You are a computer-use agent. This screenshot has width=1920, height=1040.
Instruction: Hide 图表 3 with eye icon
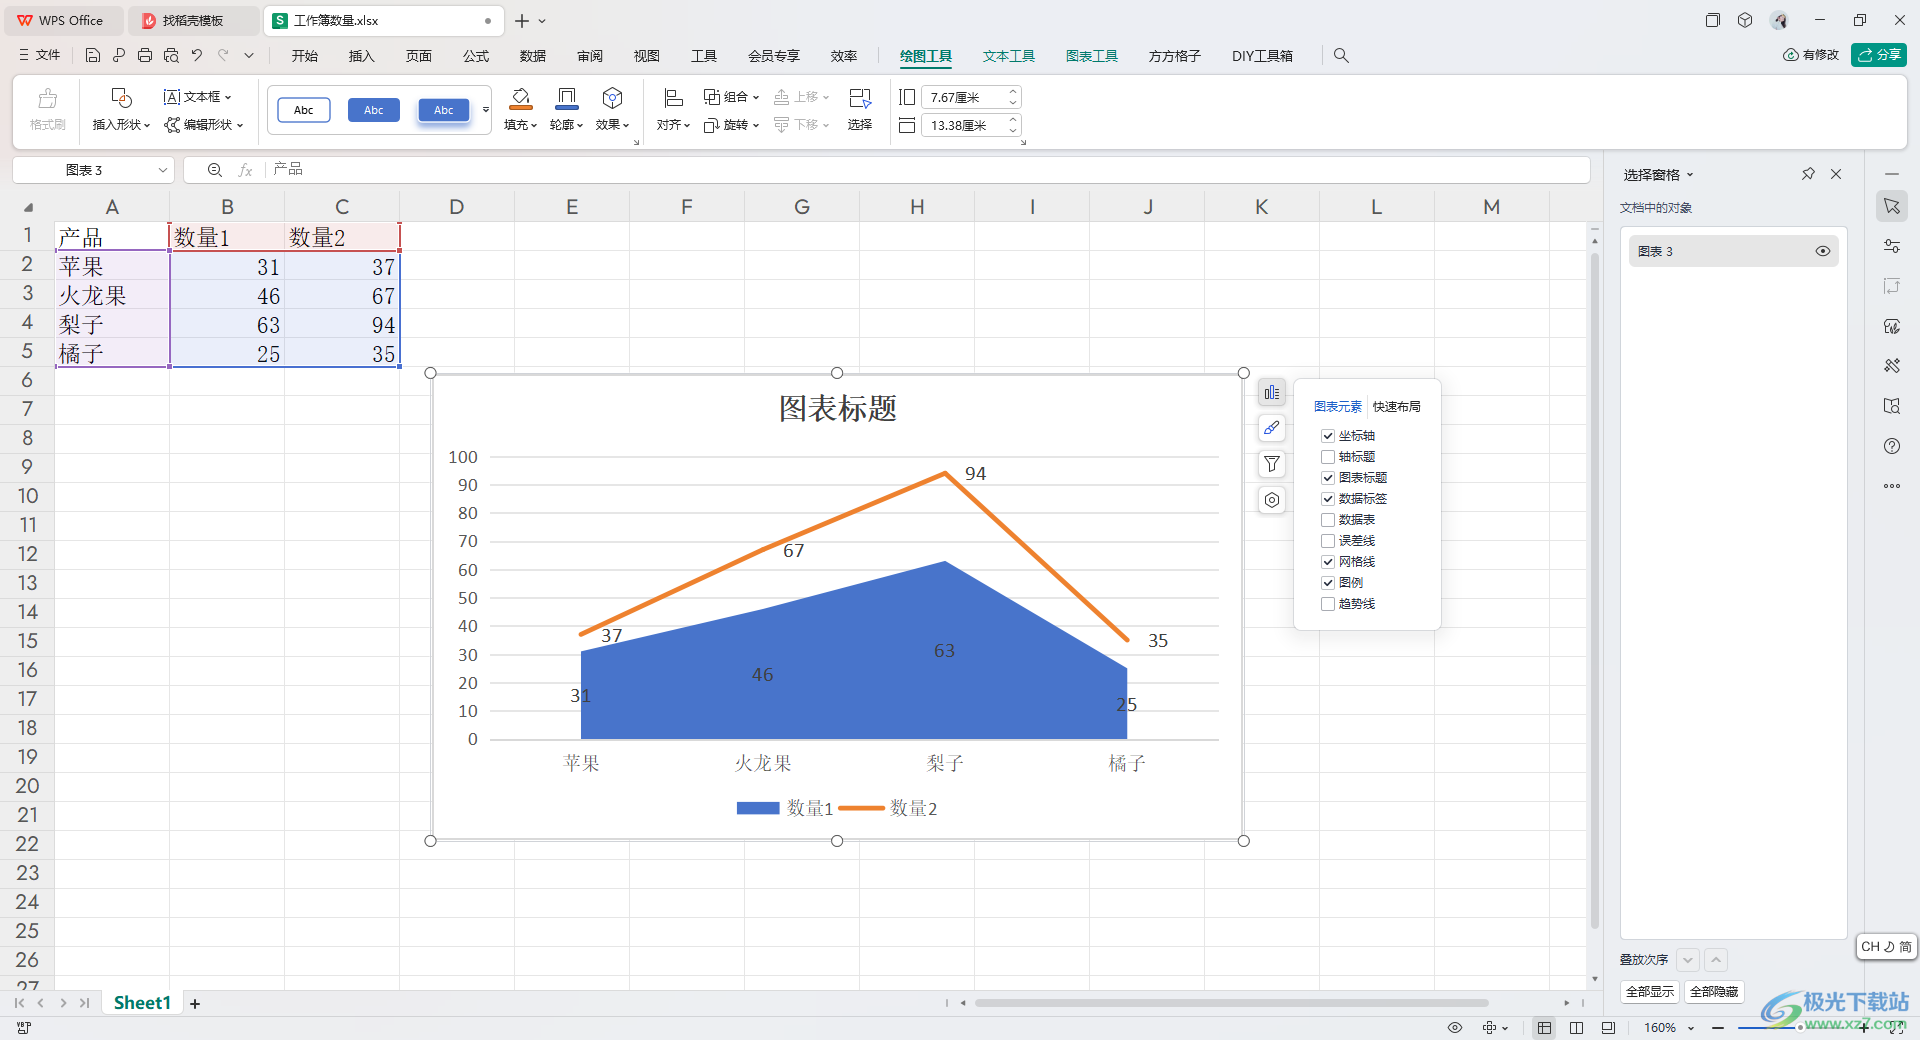1823,251
